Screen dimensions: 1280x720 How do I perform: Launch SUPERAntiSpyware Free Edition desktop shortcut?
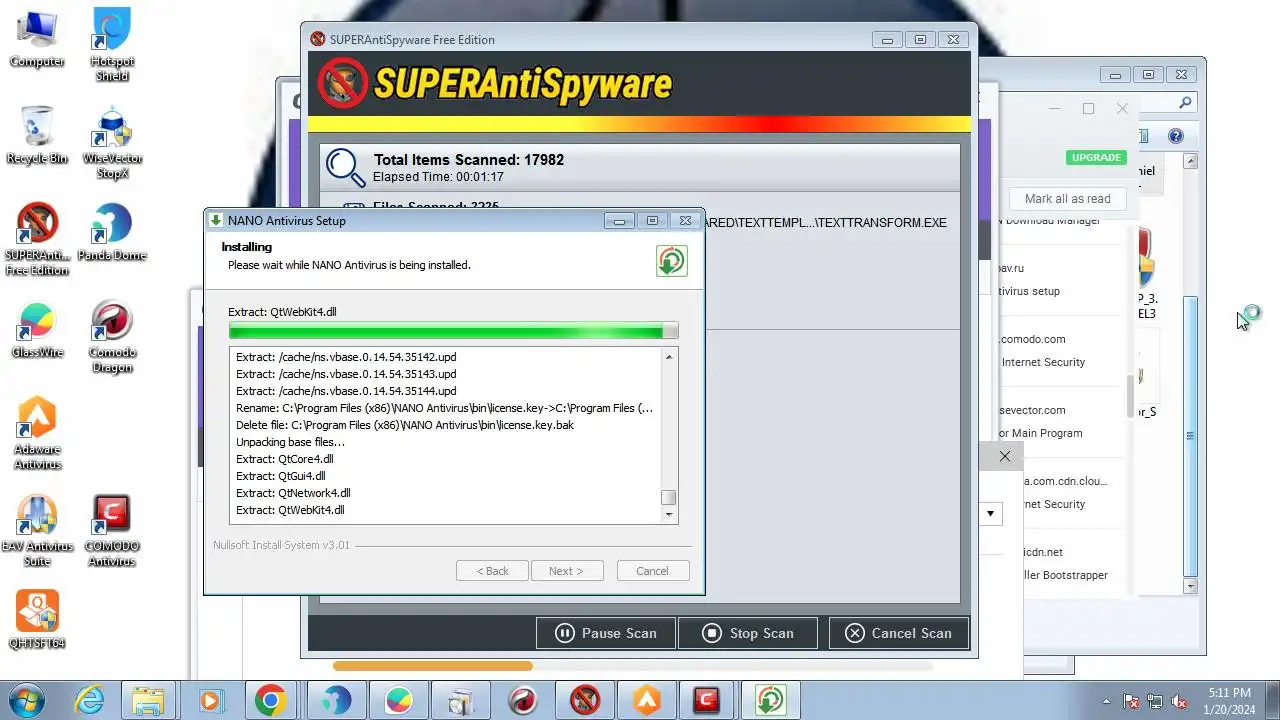[37, 239]
